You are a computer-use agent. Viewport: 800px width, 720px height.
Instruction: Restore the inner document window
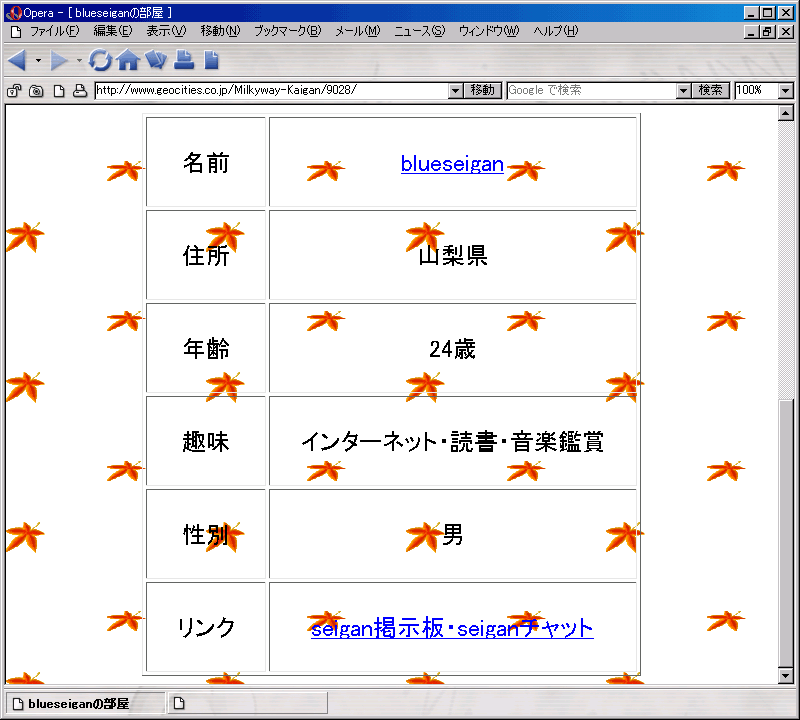[768, 32]
